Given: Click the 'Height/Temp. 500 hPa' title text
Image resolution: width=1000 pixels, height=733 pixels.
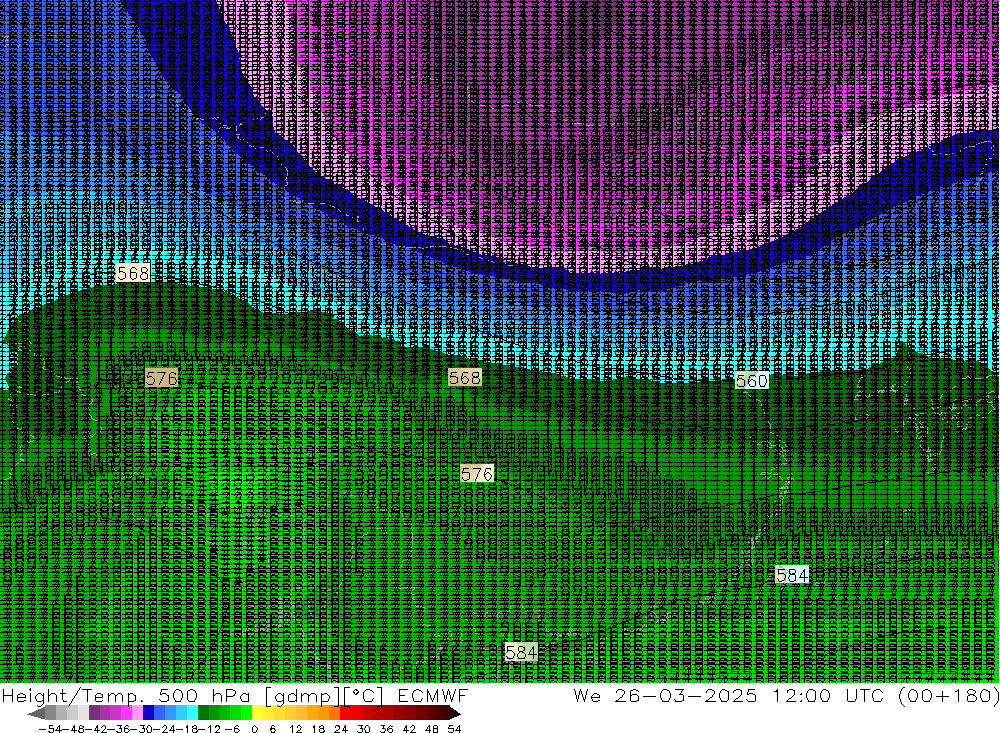Looking at the screenshot, I should point(125,695).
